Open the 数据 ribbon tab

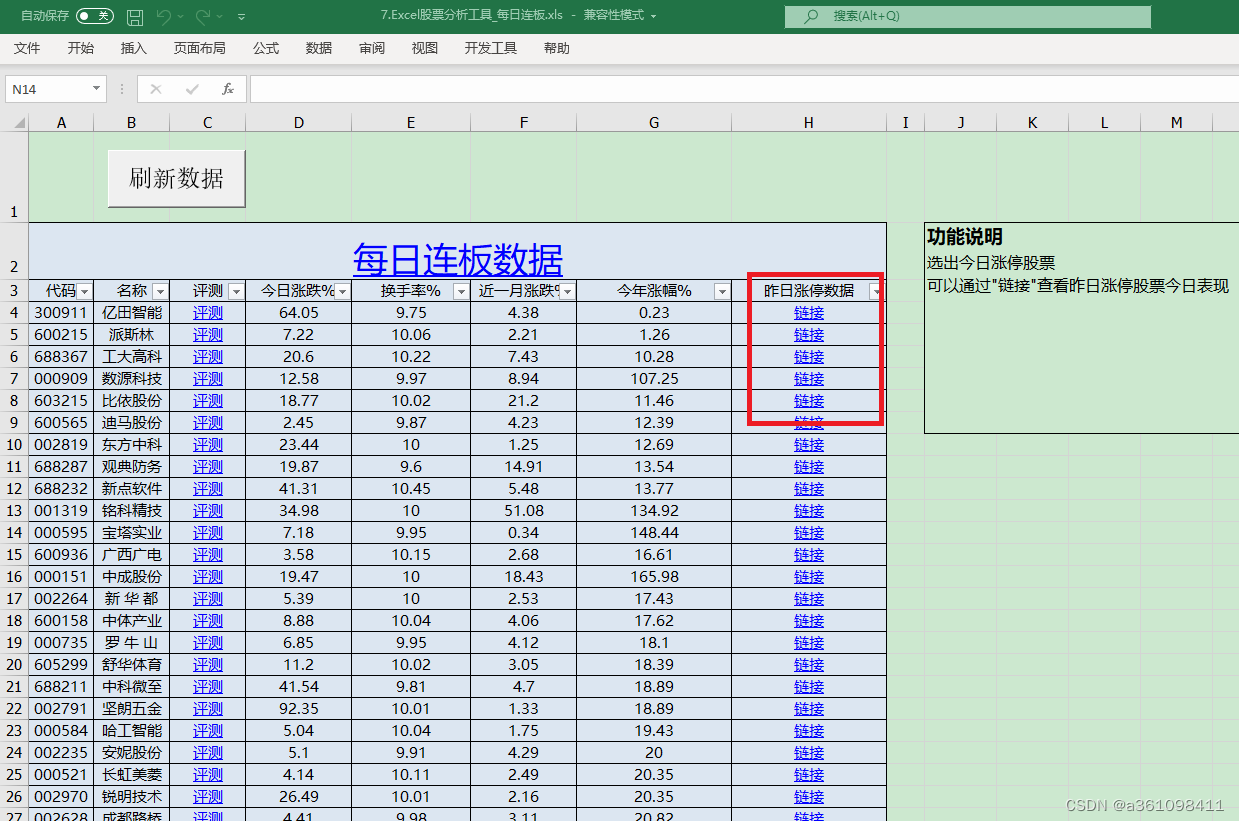coord(319,48)
